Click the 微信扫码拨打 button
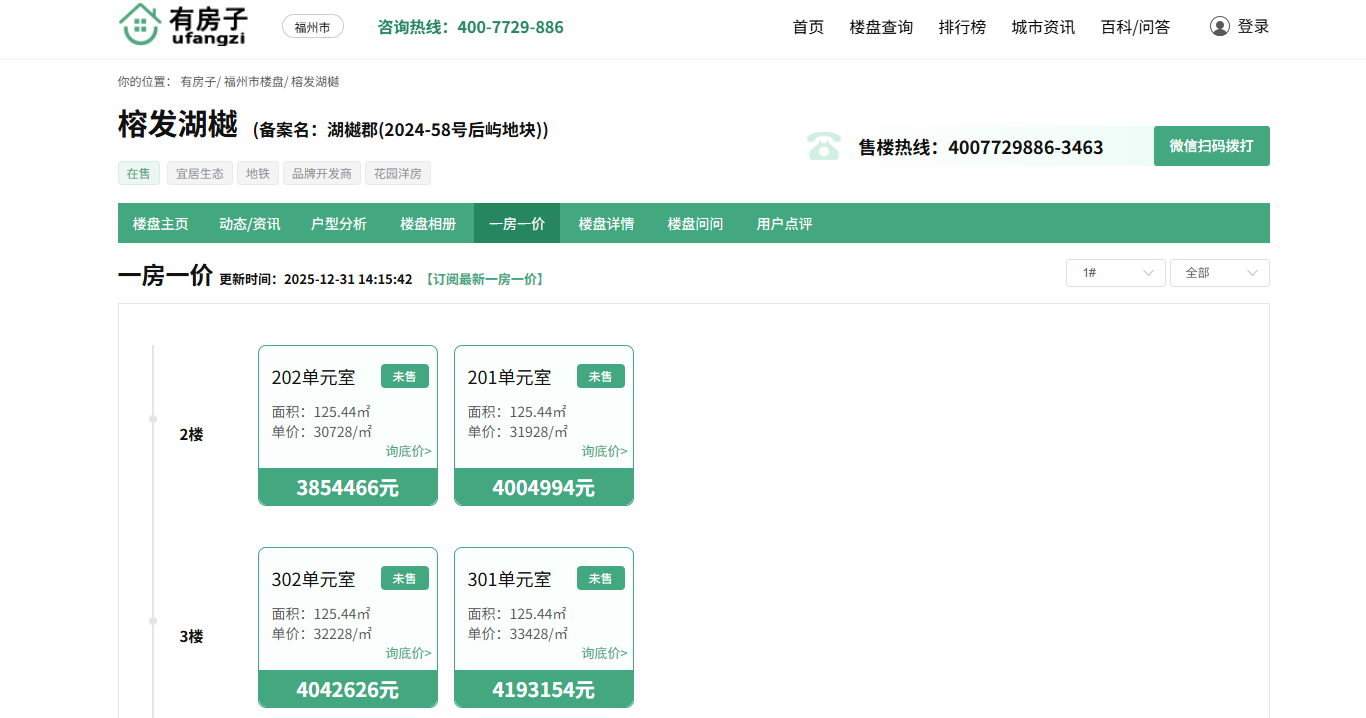Image resolution: width=1366 pixels, height=718 pixels. pos(1211,146)
